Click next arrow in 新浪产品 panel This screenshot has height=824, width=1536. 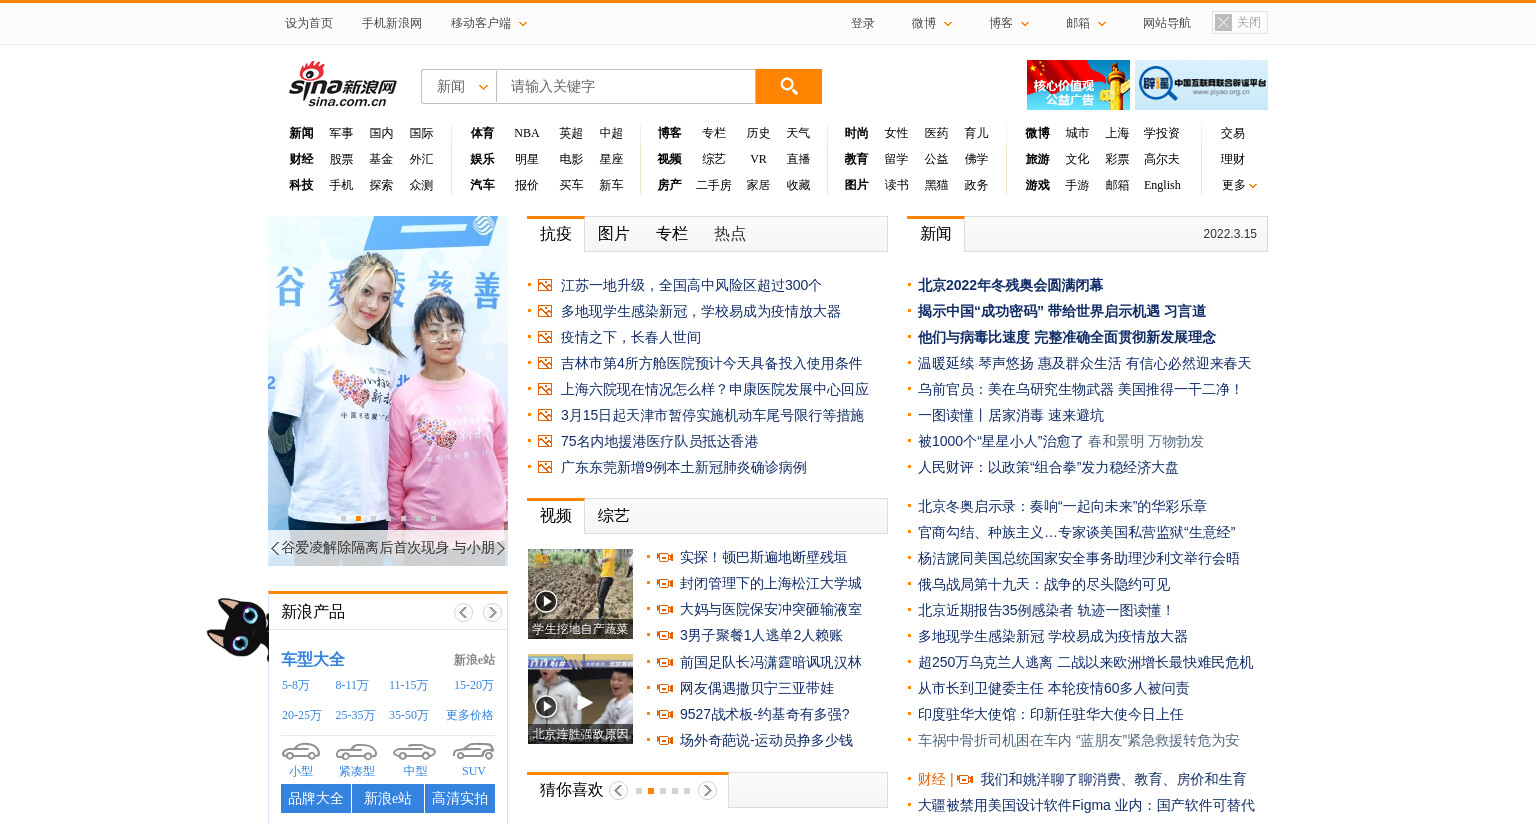492,612
